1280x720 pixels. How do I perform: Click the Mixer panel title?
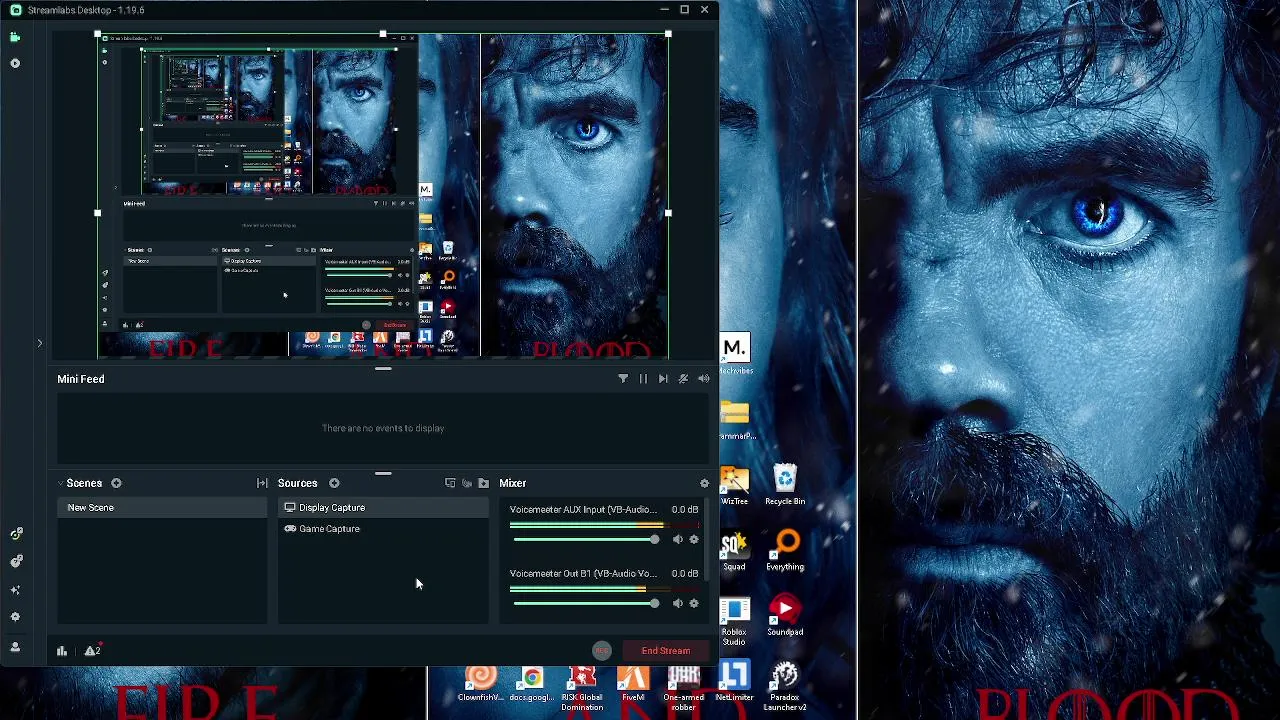(513, 483)
